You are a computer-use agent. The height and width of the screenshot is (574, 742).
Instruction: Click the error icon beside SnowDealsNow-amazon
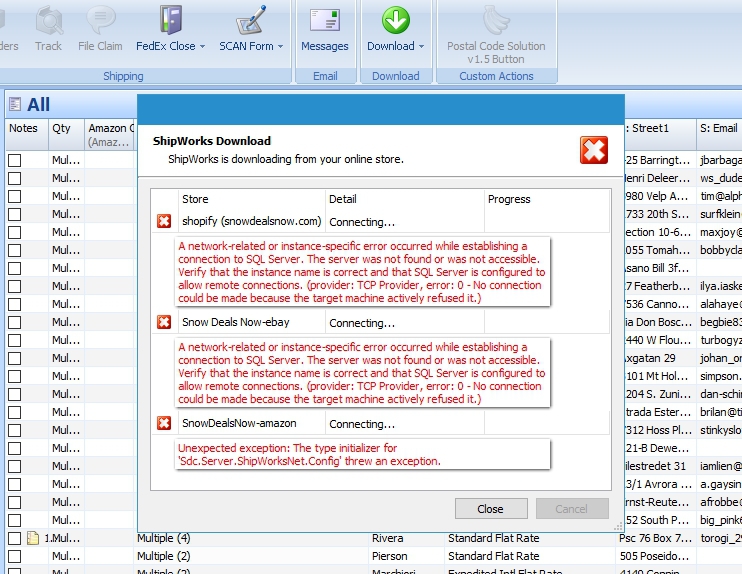pos(164,423)
